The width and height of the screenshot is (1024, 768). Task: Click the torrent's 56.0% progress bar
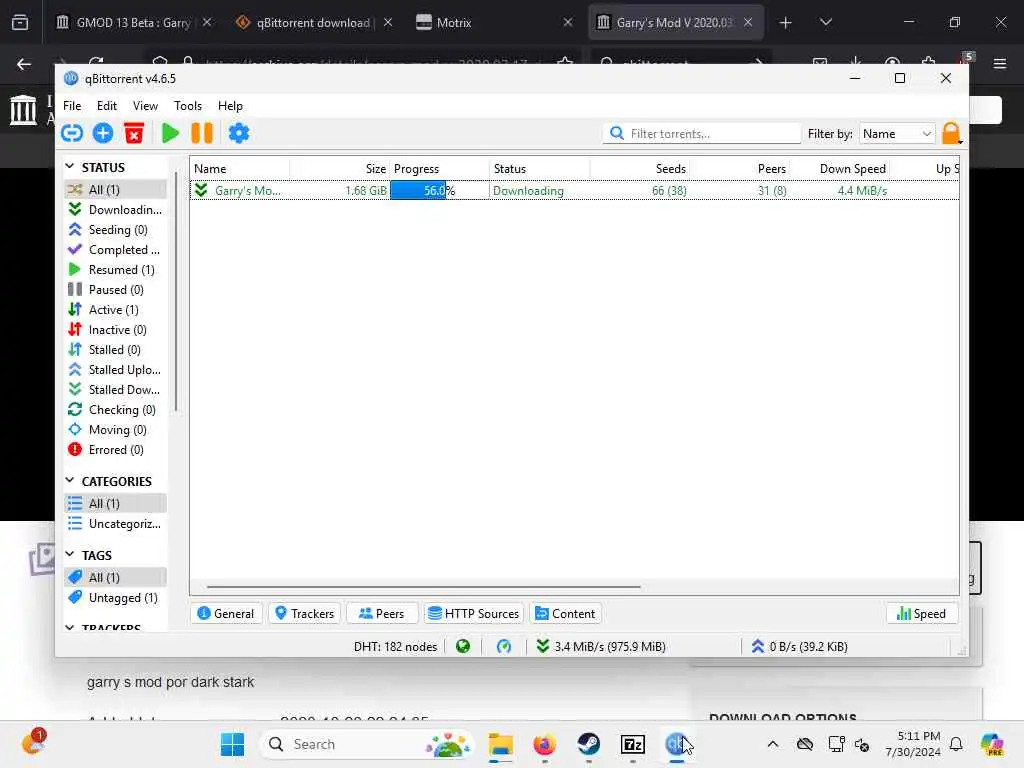(439, 191)
